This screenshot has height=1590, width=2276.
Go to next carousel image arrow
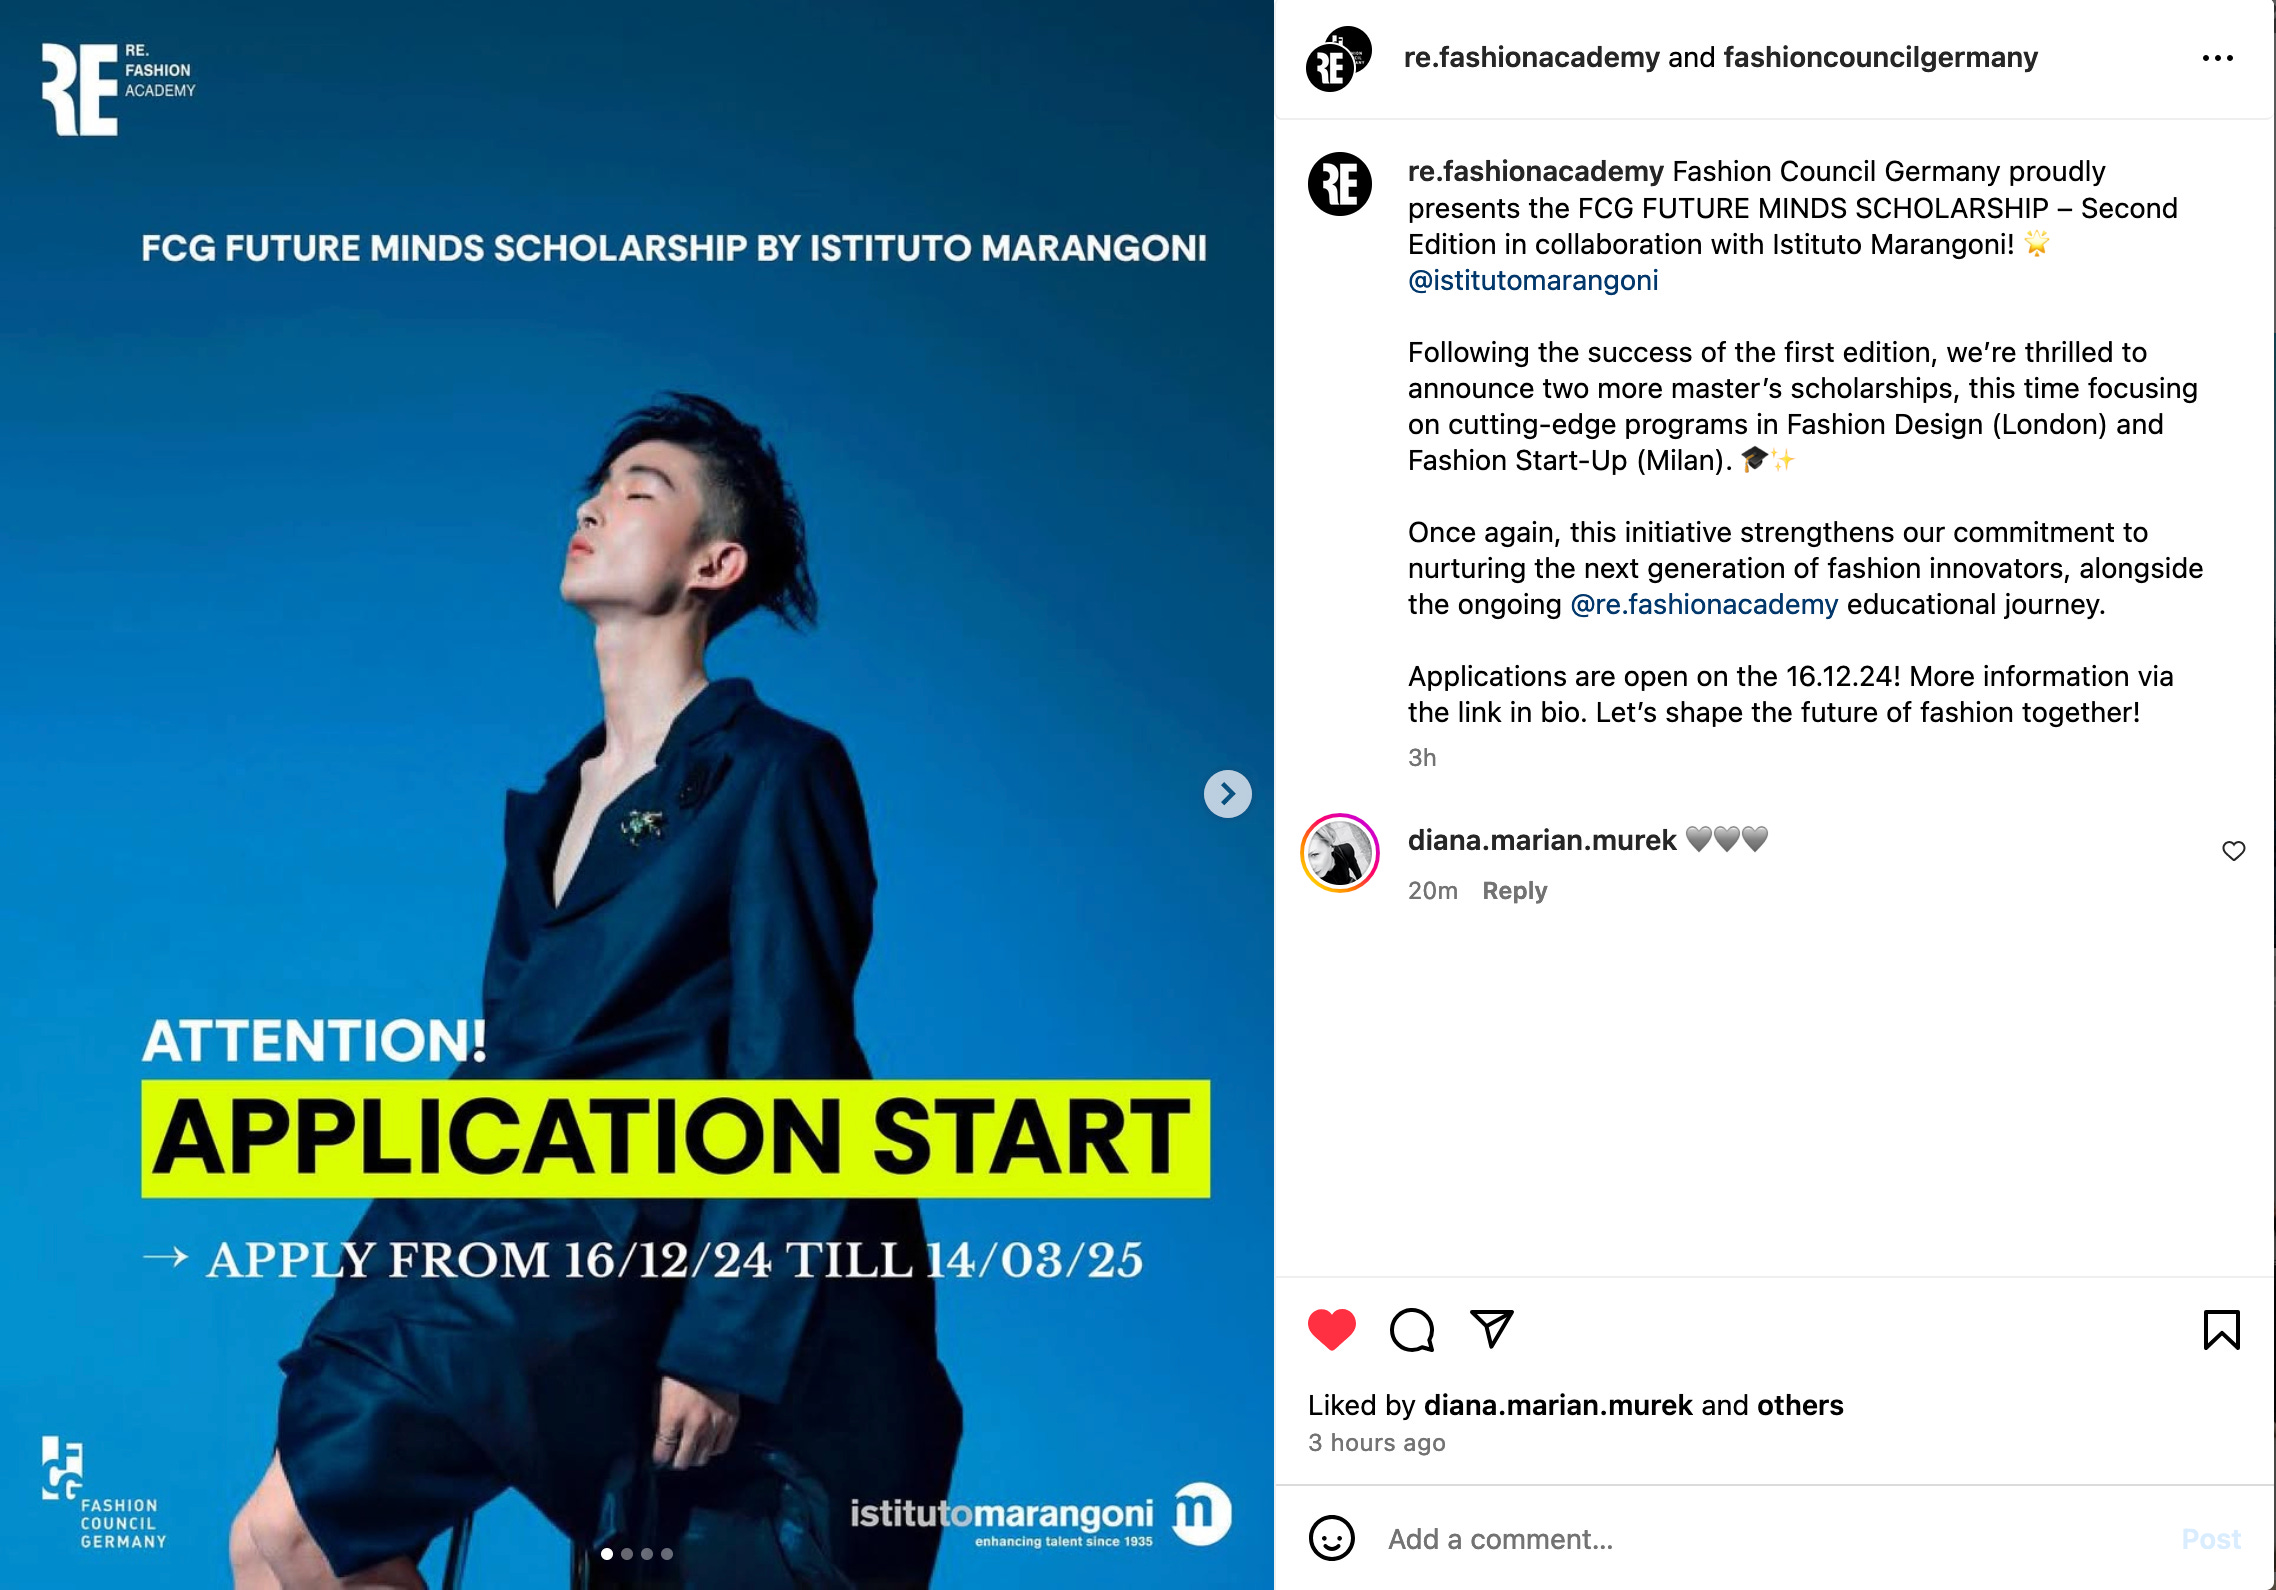(x=1228, y=794)
